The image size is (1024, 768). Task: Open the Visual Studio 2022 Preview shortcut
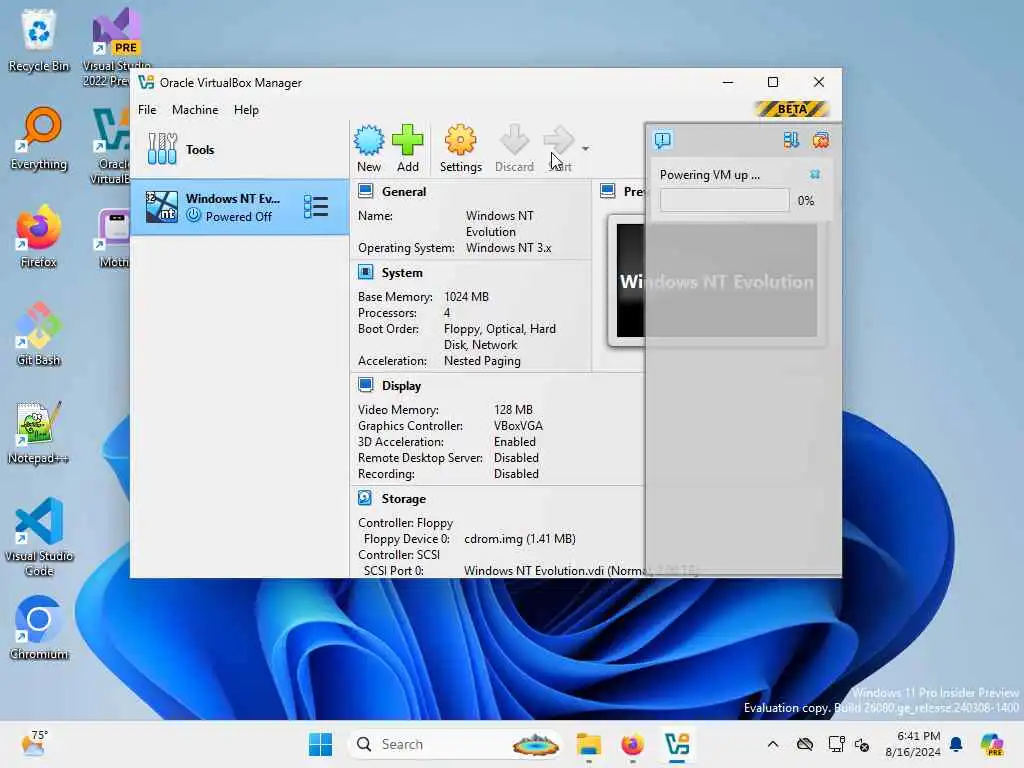[x=116, y=47]
